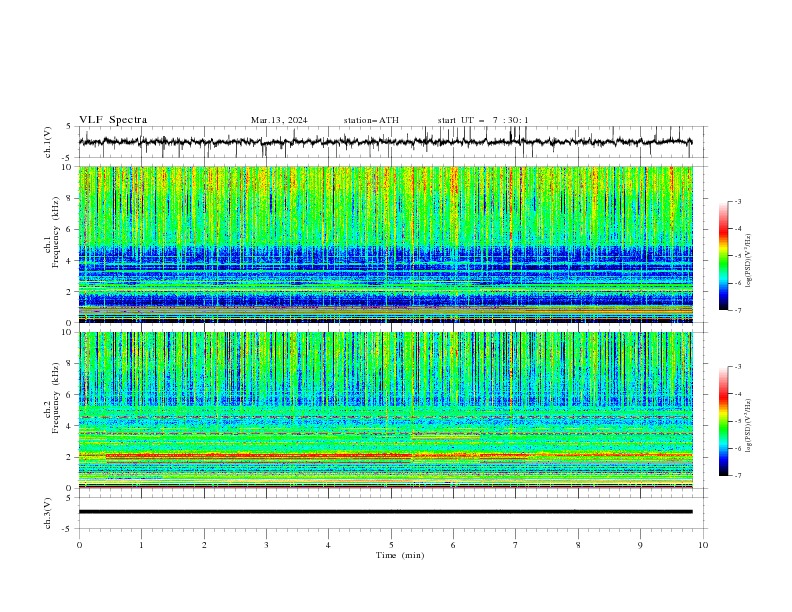Click the ch.1 spectrogram panel
The height and width of the screenshot is (612, 792).
(385, 244)
